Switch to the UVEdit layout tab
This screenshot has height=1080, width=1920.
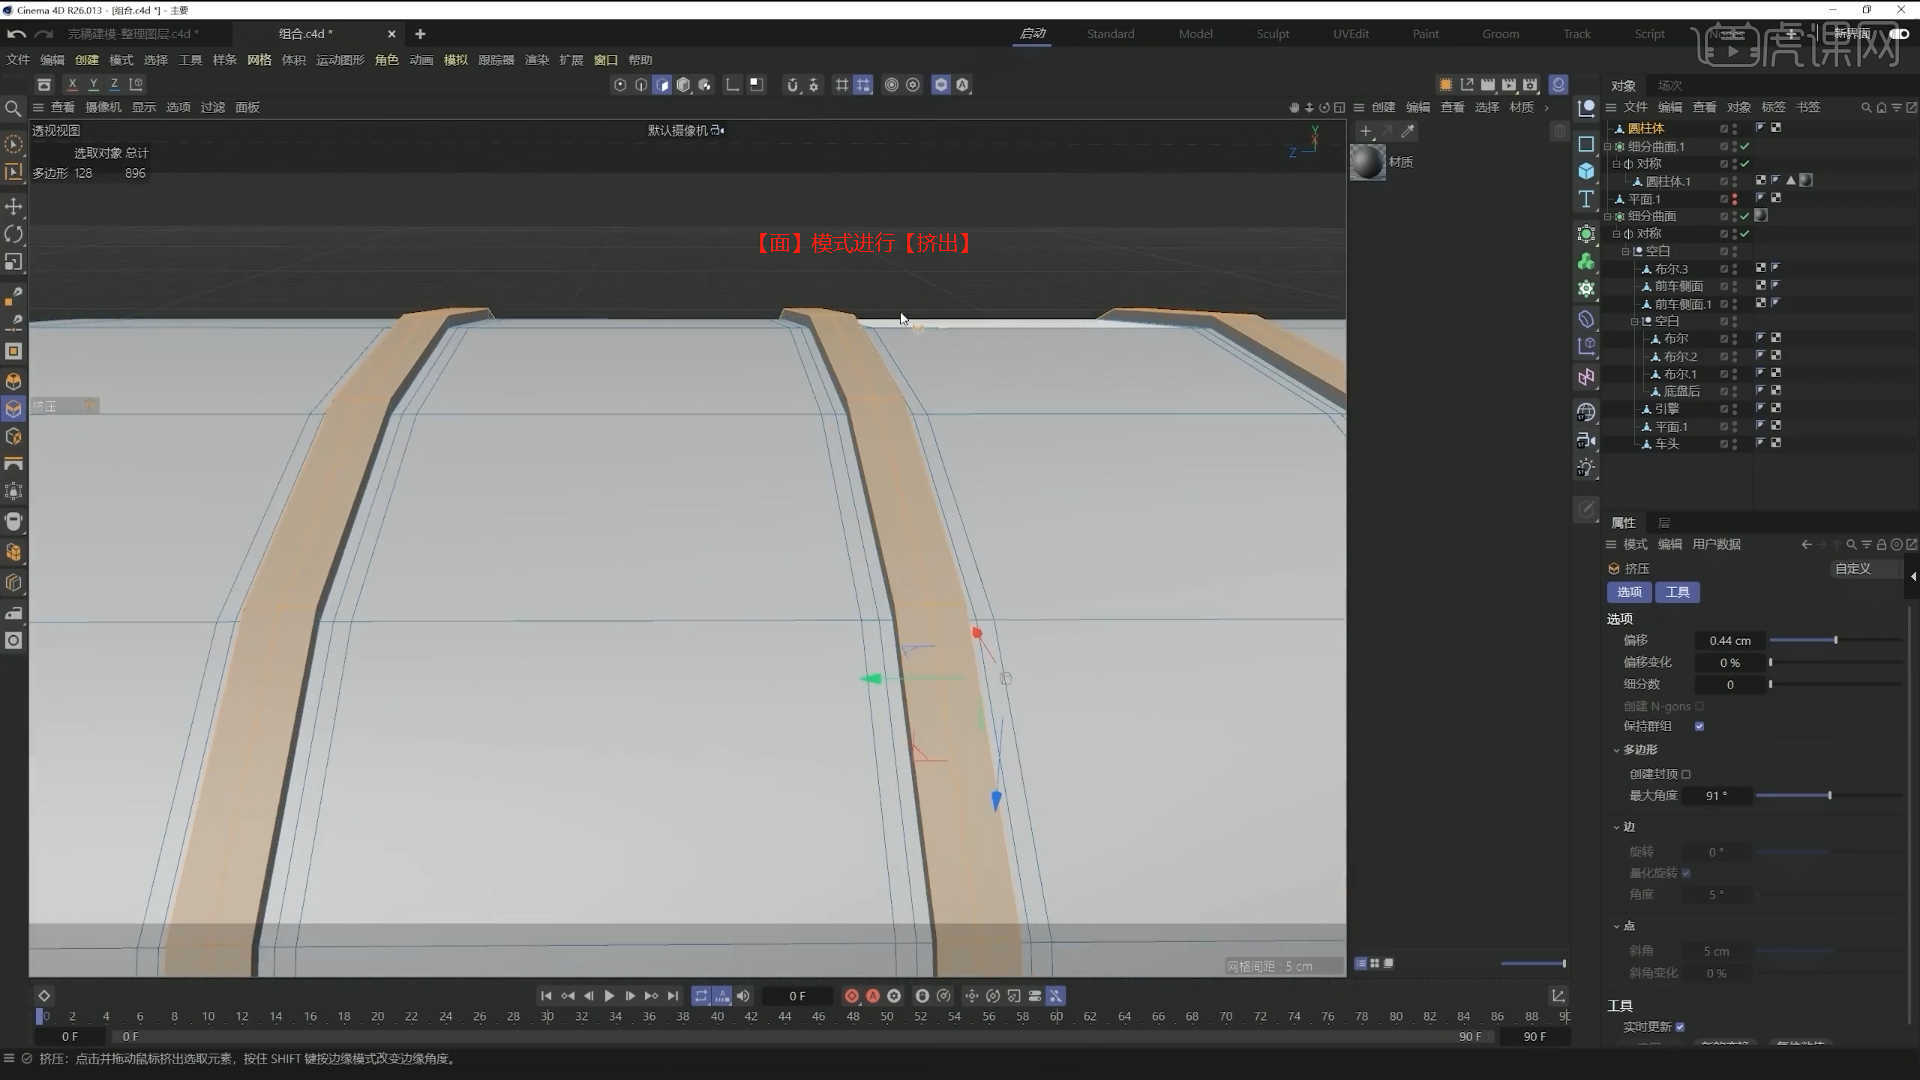(1350, 34)
